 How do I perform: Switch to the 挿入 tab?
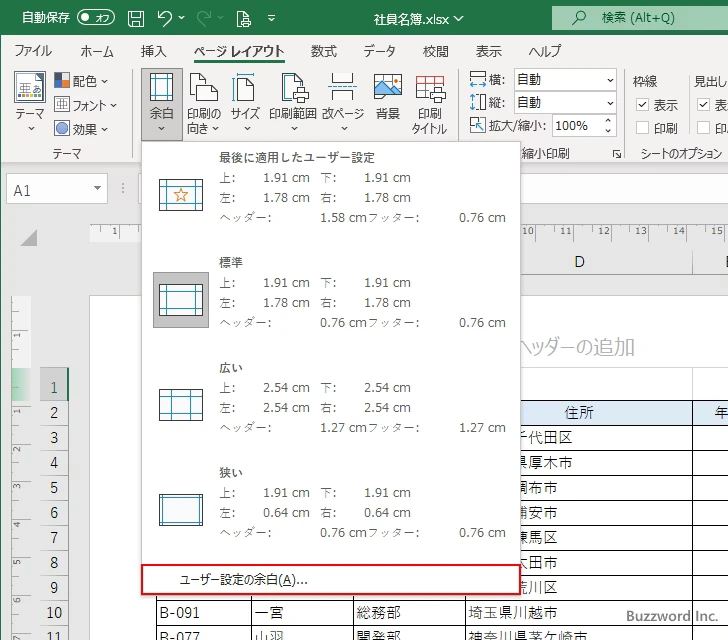[153, 51]
